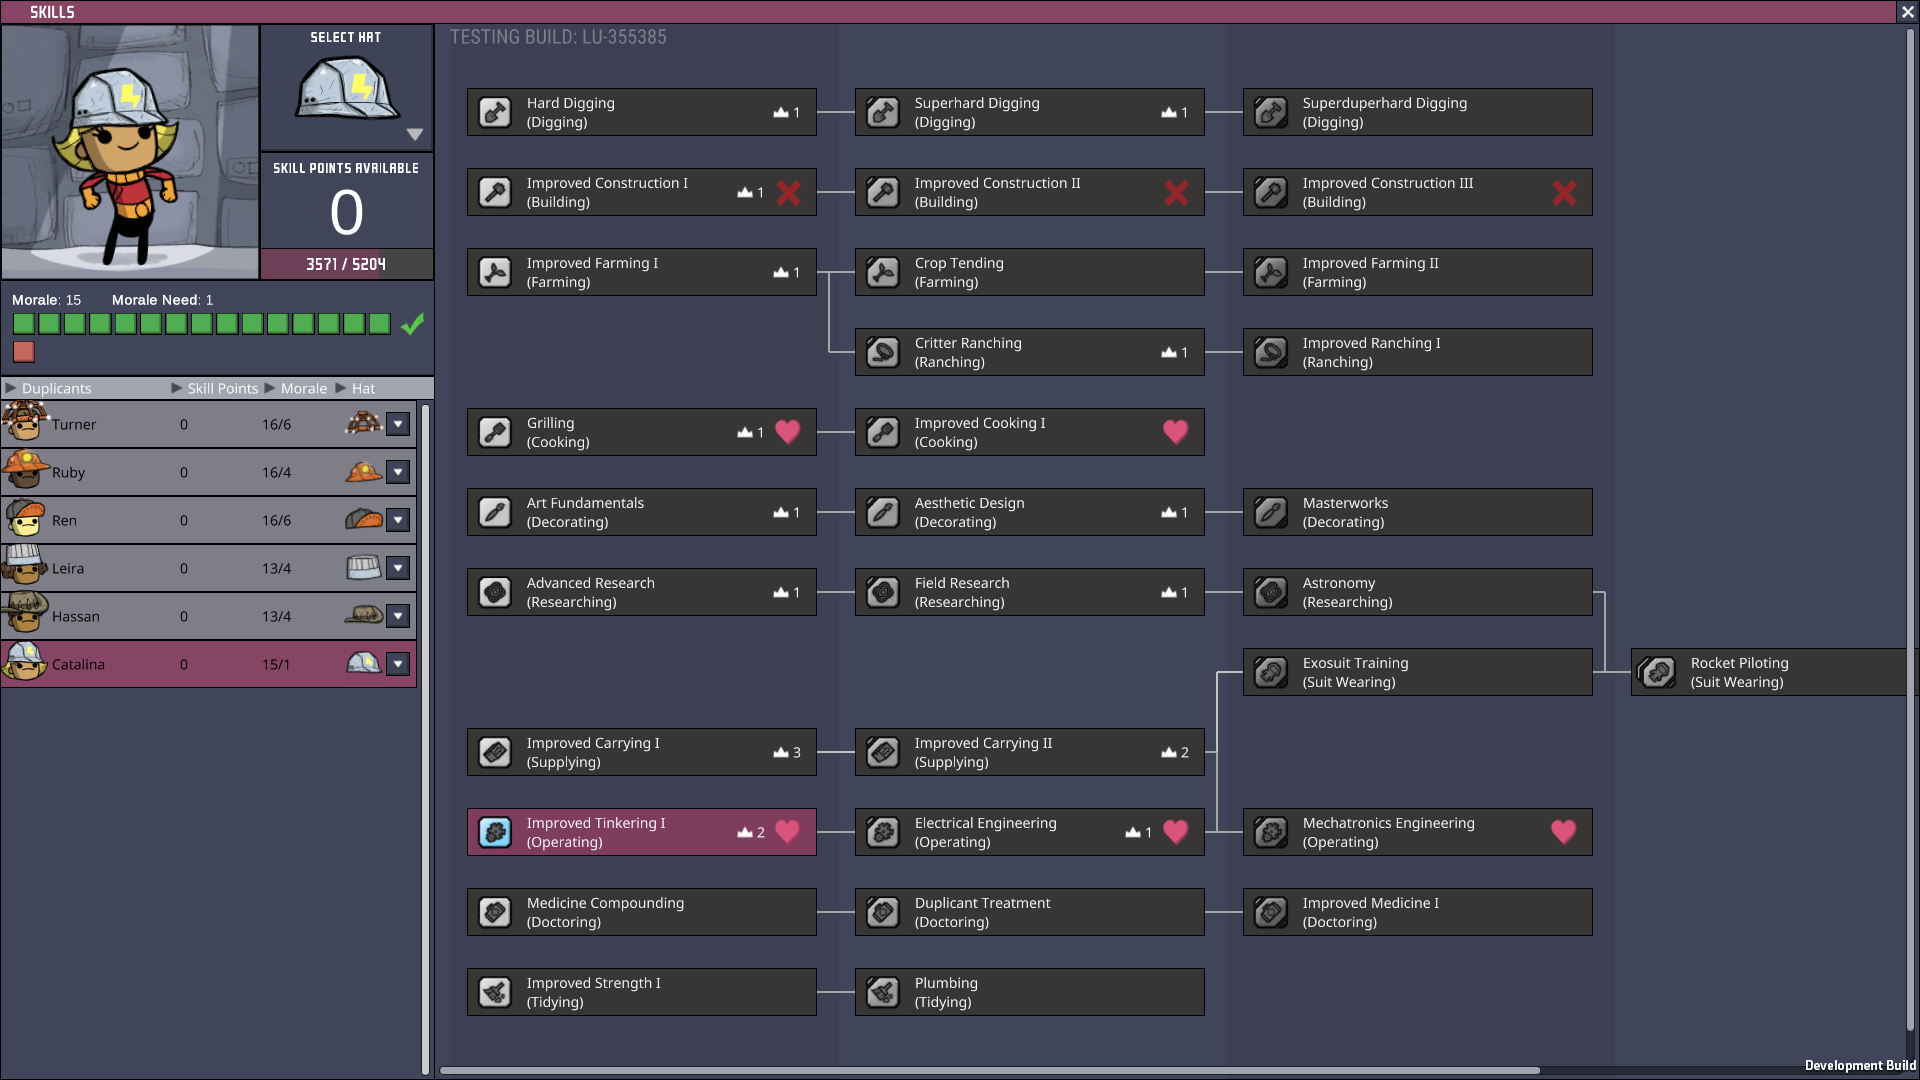Toggle the heart on Electrical Engineering
Screen dimensions: 1920x1080
[x=1175, y=832]
